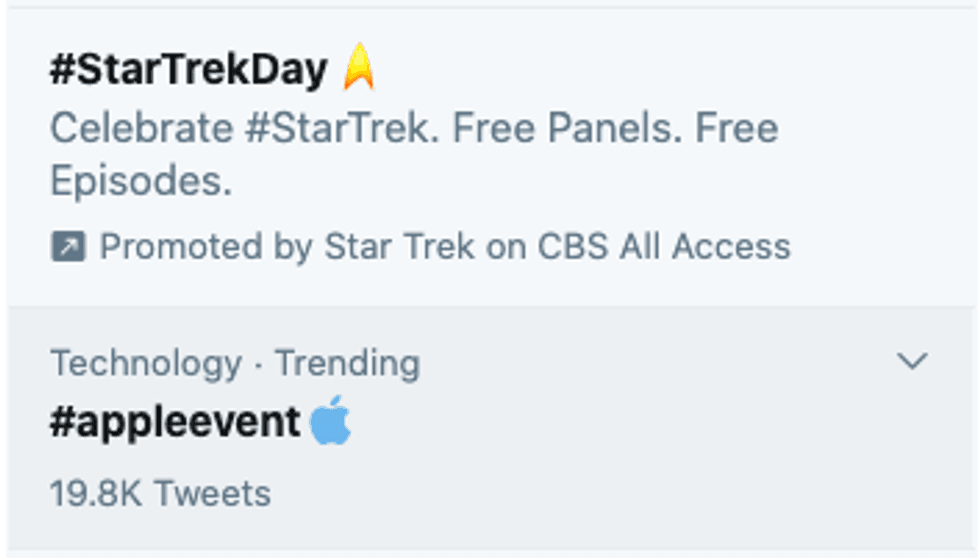This screenshot has width=980, height=558.
Task: Click the "Technology" category label
Action: pyautogui.click(x=146, y=362)
